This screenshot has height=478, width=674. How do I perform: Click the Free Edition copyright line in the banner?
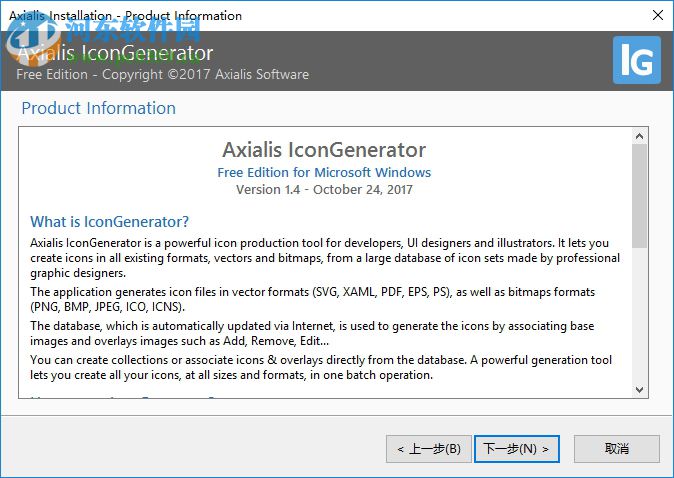[x=162, y=74]
